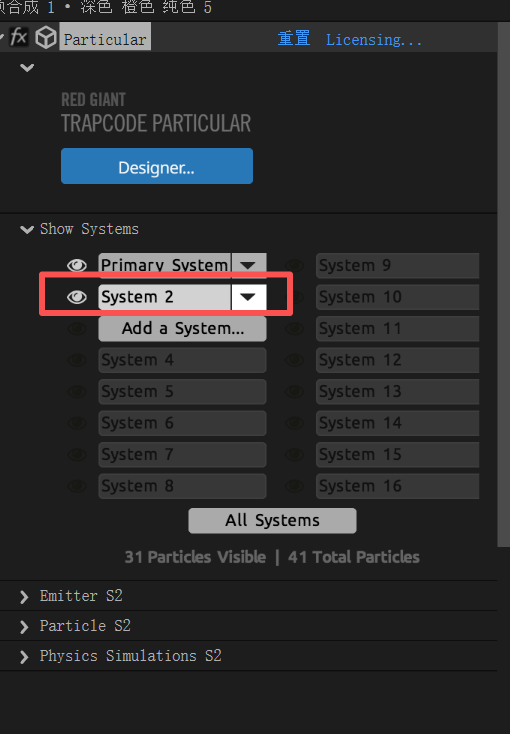Click the Licensing link
Viewport: 510px width, 734px height.
[374, 40]
